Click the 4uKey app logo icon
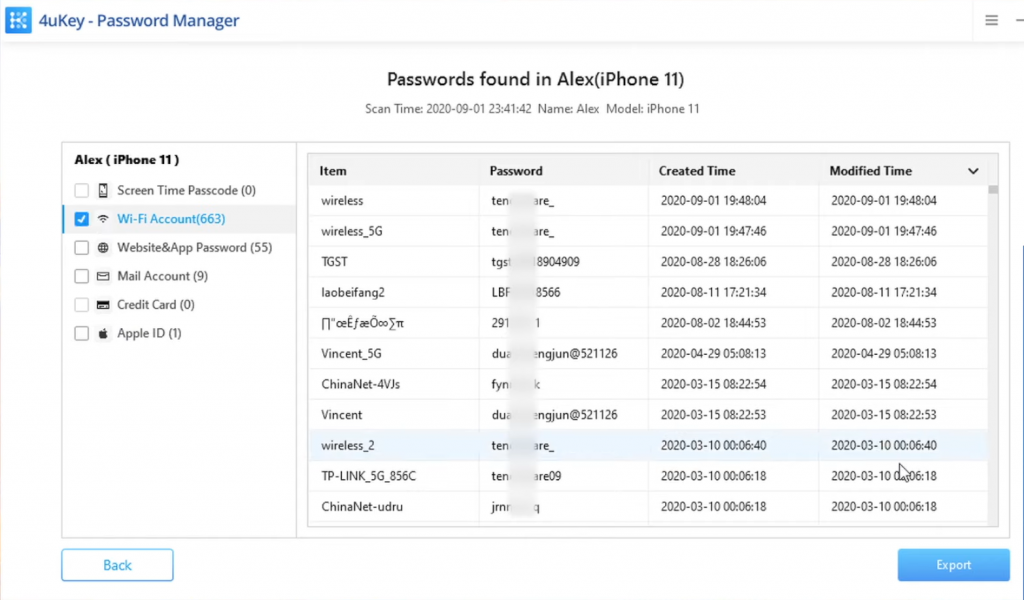Image resolution: width=1024 pixels, height=600 pixels. (18, 20)
